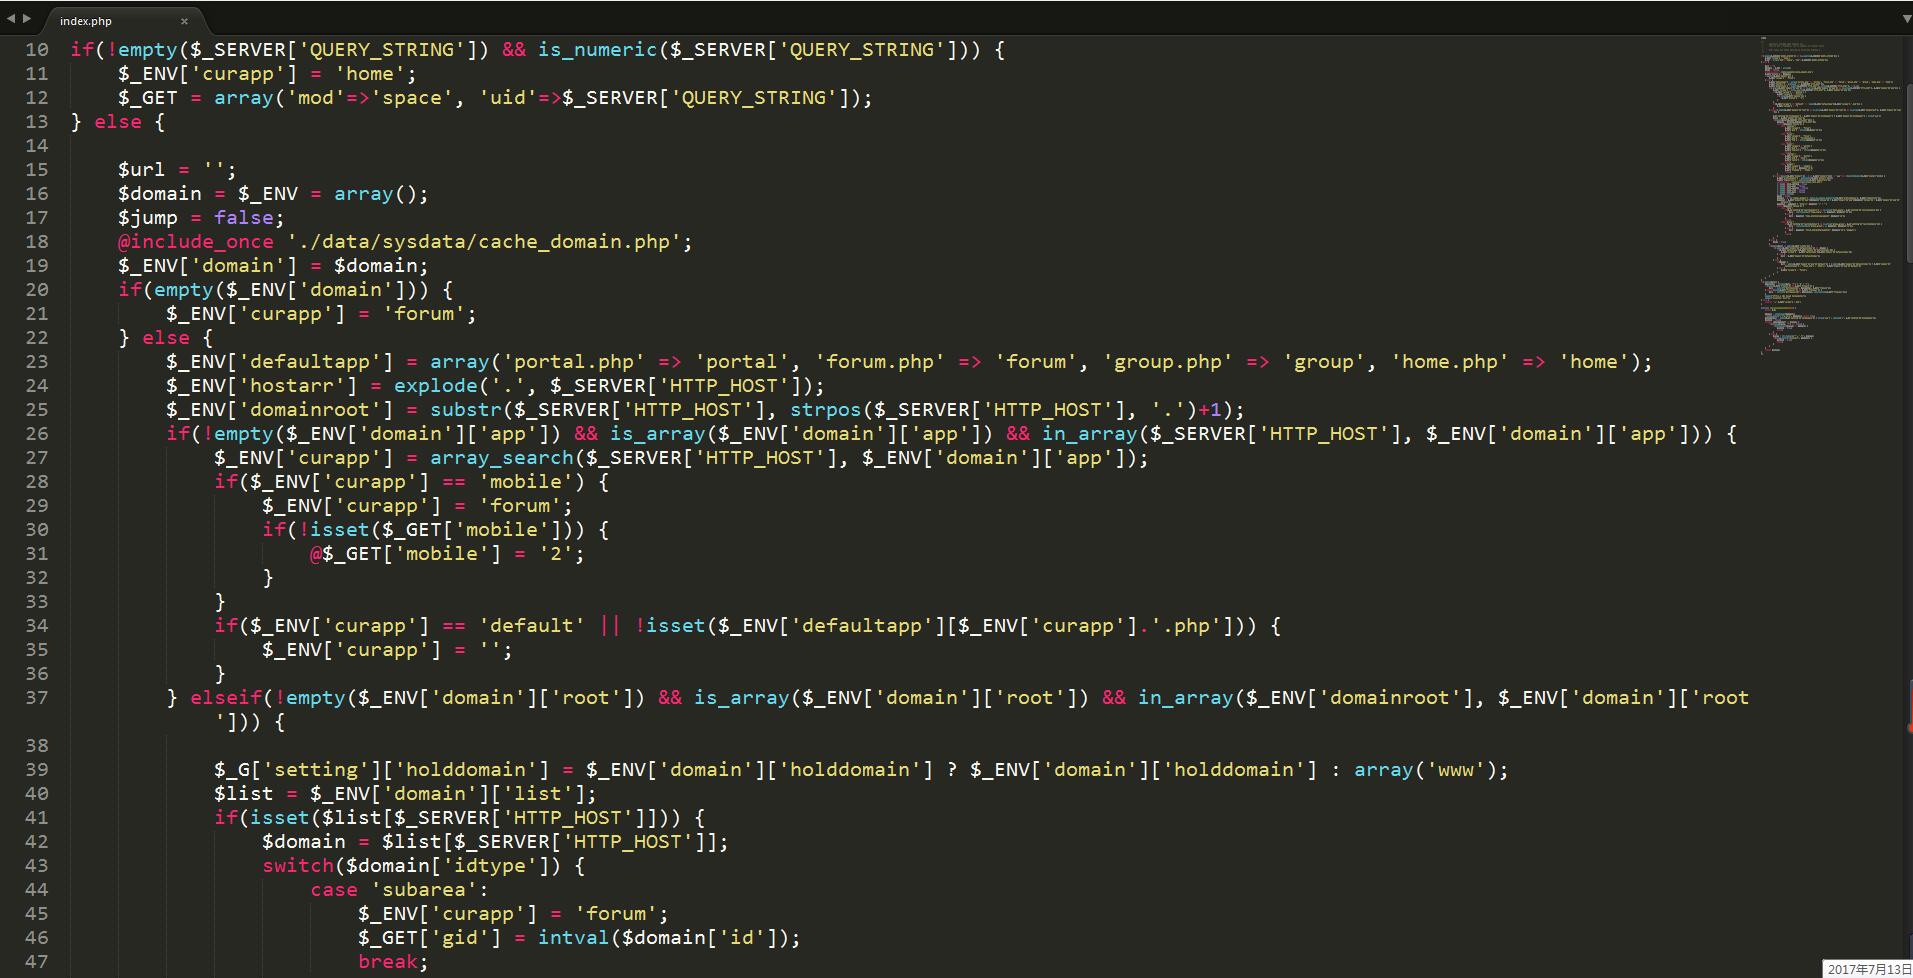Click the intval function on line 46
The height and width of the screenshot is (978, 1913).
572,938
